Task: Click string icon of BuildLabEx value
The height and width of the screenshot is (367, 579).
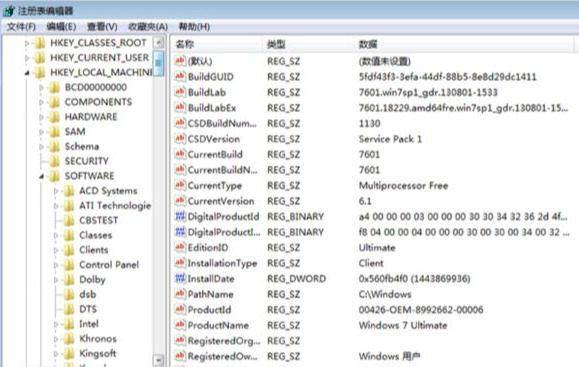Action: [x=180, y=107]
